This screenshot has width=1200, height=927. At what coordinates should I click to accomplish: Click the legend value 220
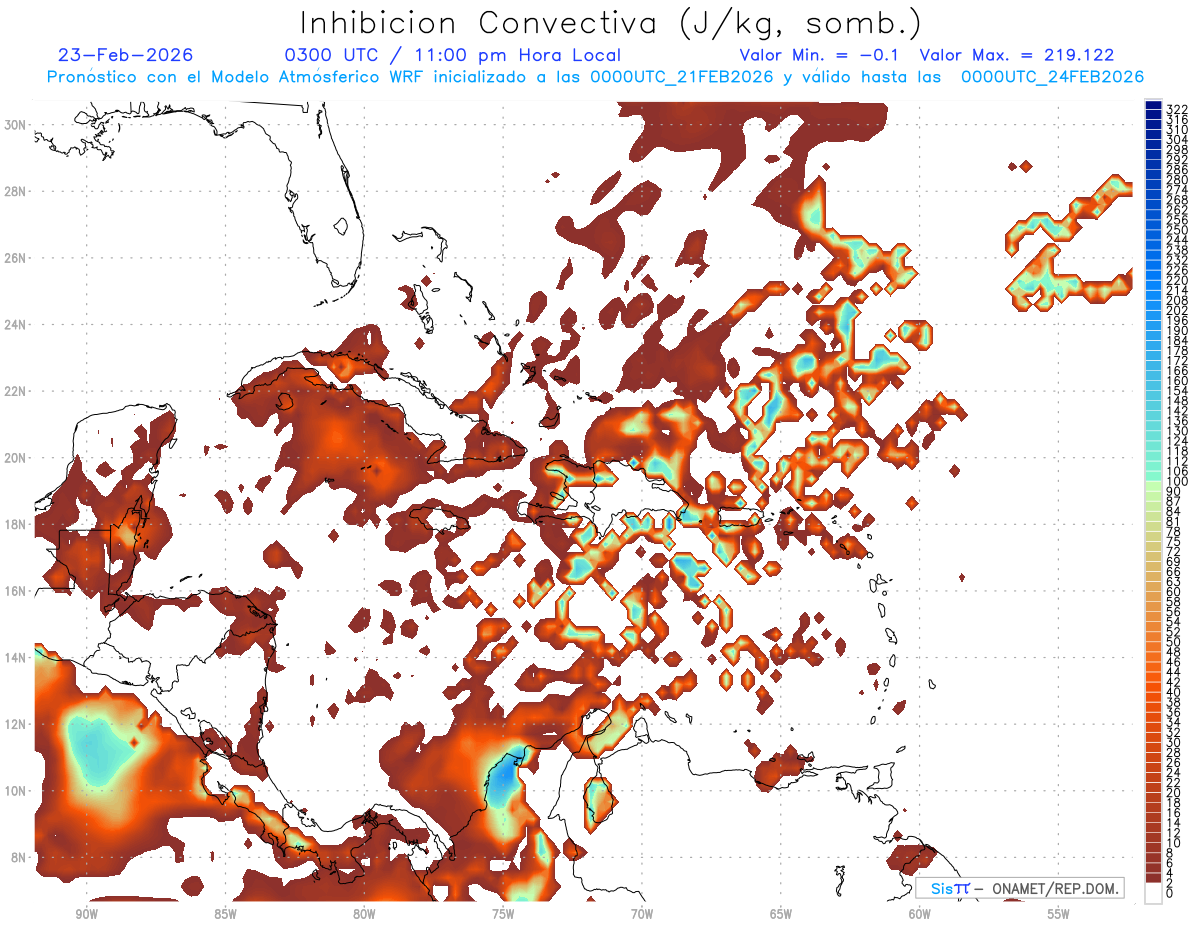[x=1177, y=280]
